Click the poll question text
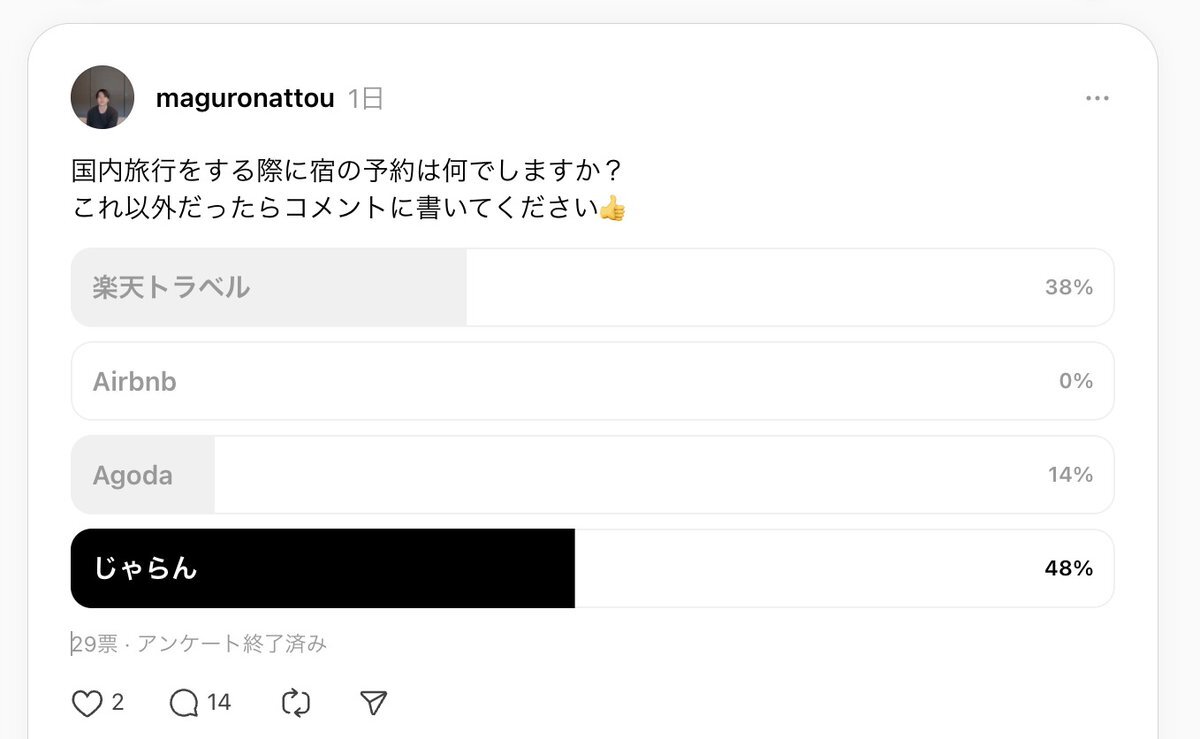Image resolution: width=1200 pixels, height=739 pixels. click(x=349, y=189)
